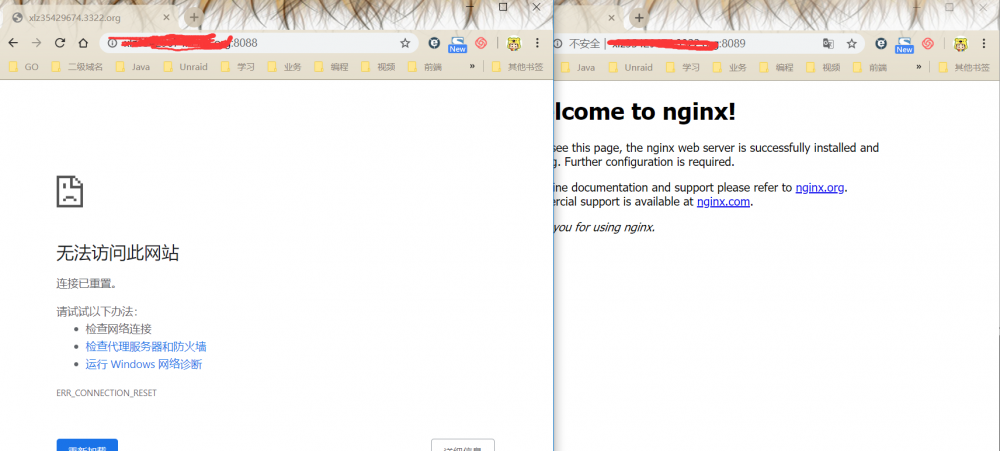Image resolution: width=1000 pixels, height=451 pixels.
Task: Click forward arrow in the left browser window
Action: pos(36,43)
